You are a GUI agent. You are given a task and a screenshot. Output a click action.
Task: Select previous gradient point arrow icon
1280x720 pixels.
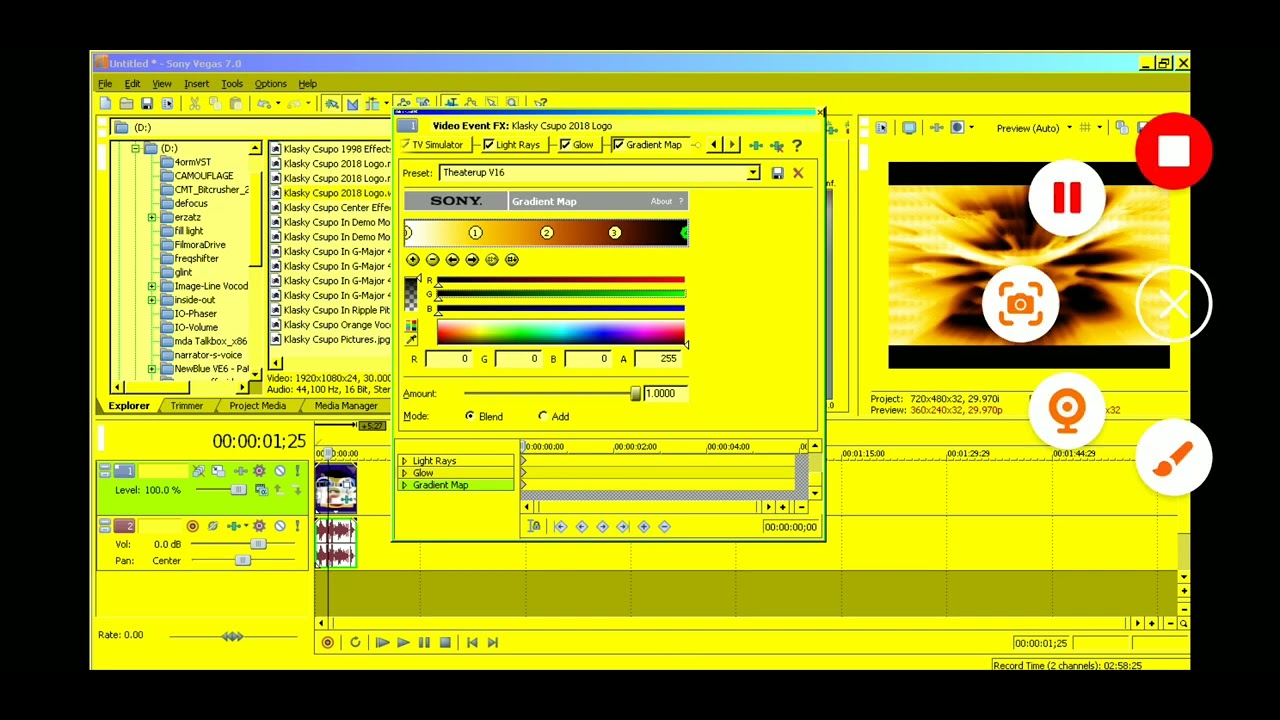click(x=452, y=260)
